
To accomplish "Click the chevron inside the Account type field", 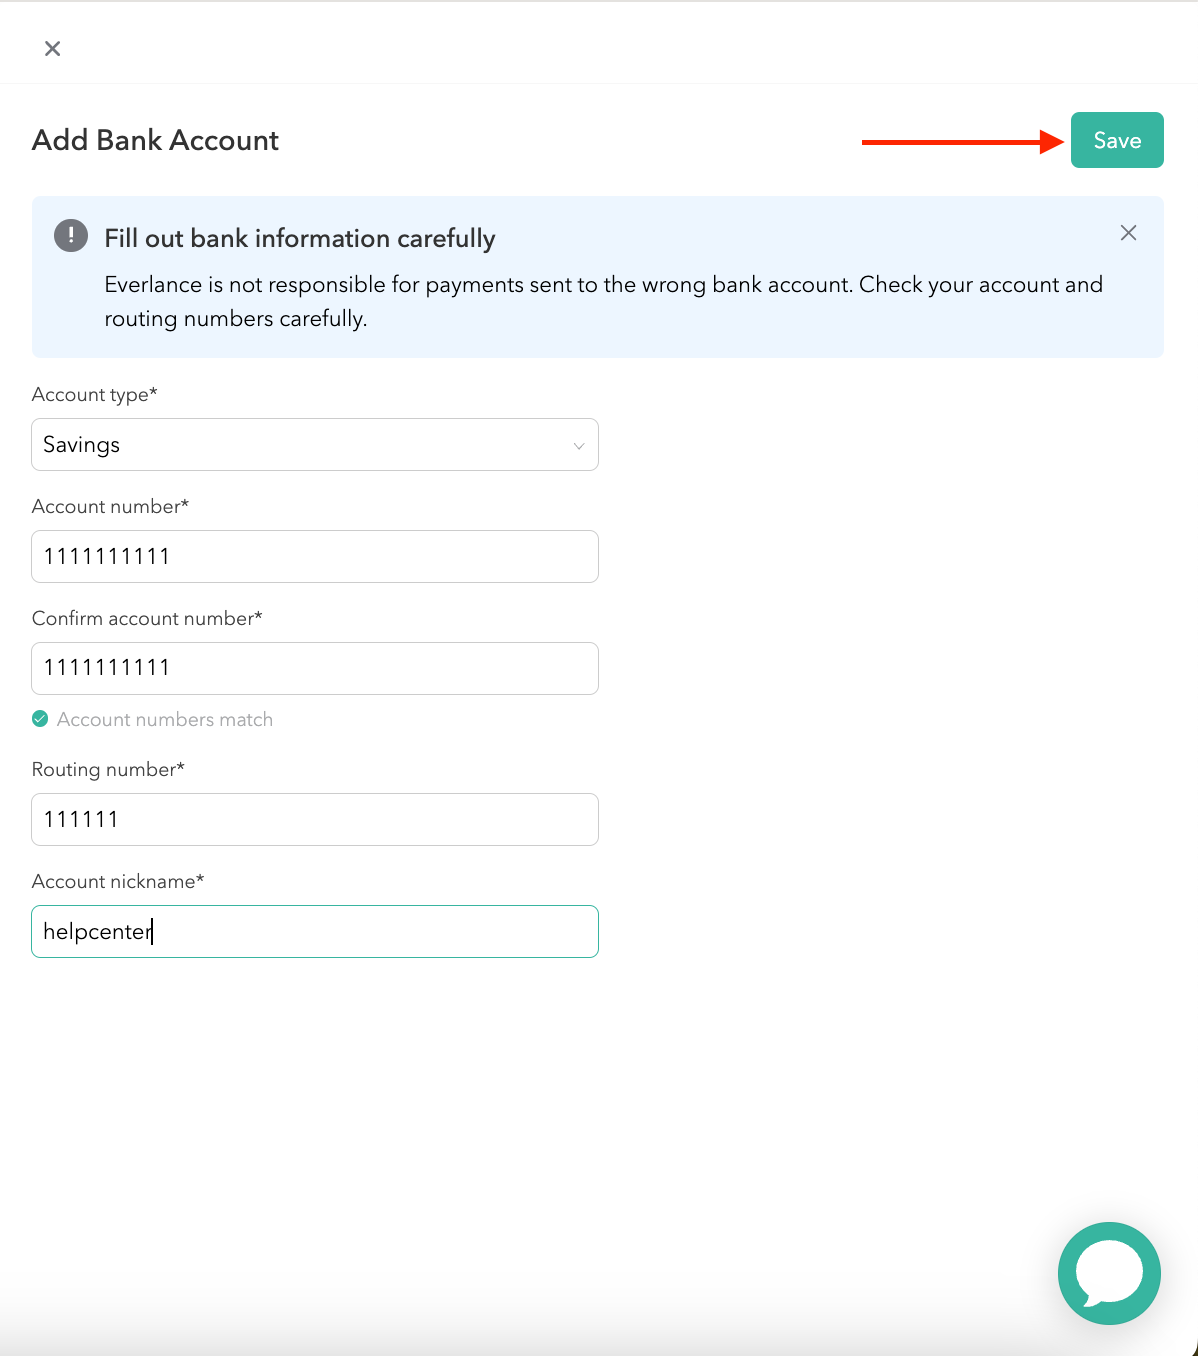I will coord(578,445).
